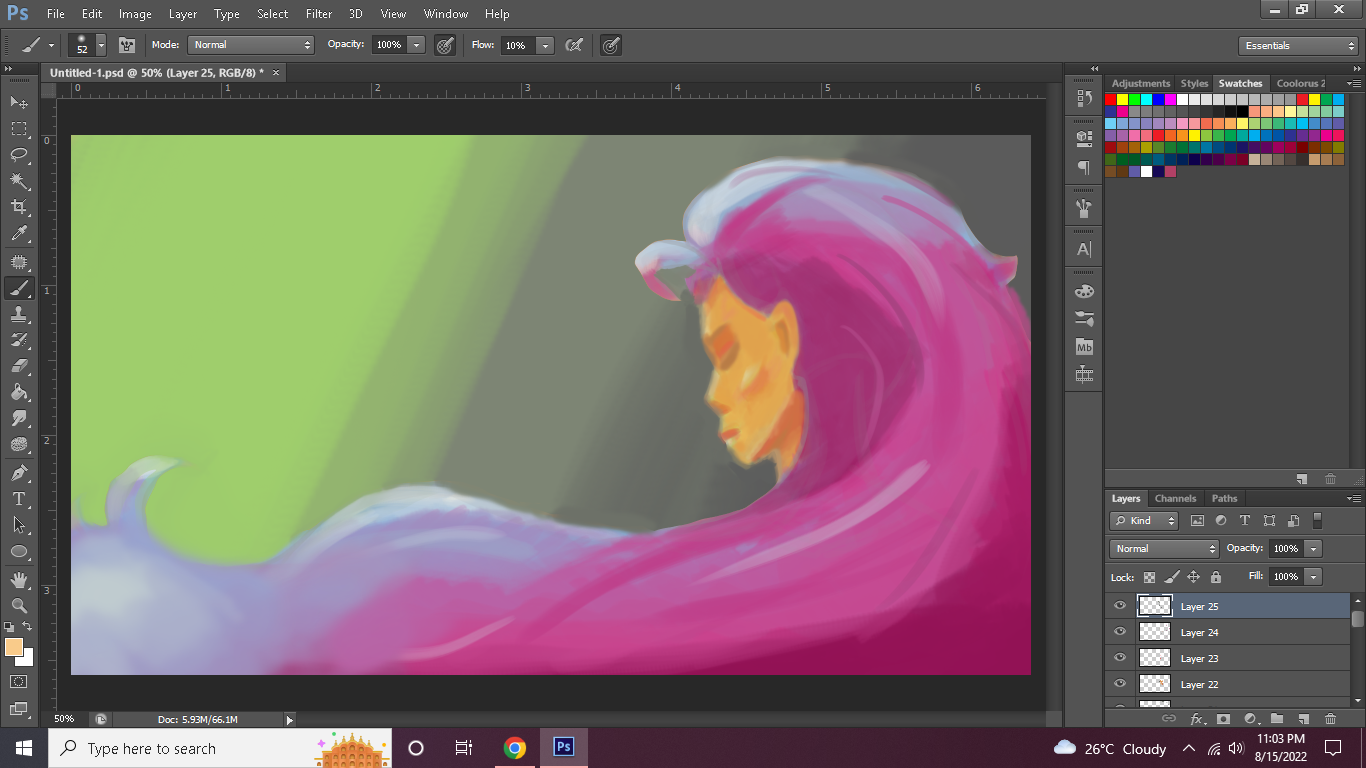This screenshot has height=768, width=1366.
Task: Open the Image menu
Action: point(135,14)
